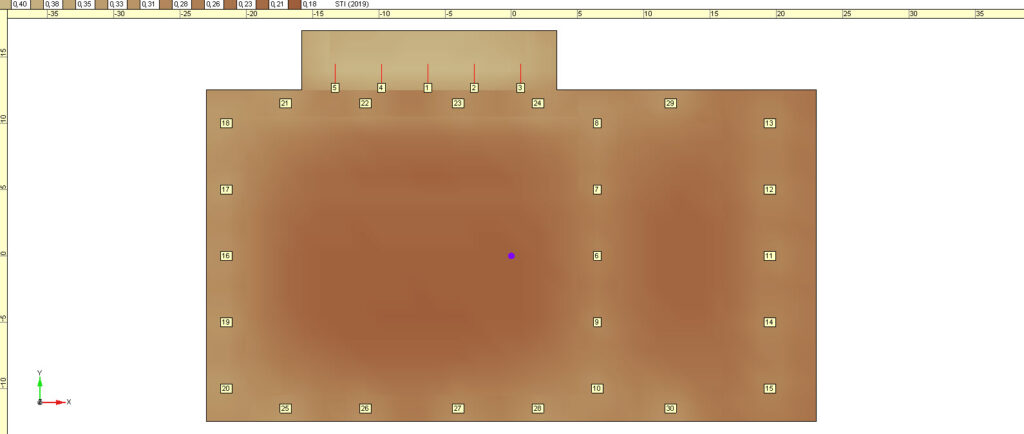Select marker 16 on the left wall
Viewport: 1024px width, 434px height.
pos(226,256)
